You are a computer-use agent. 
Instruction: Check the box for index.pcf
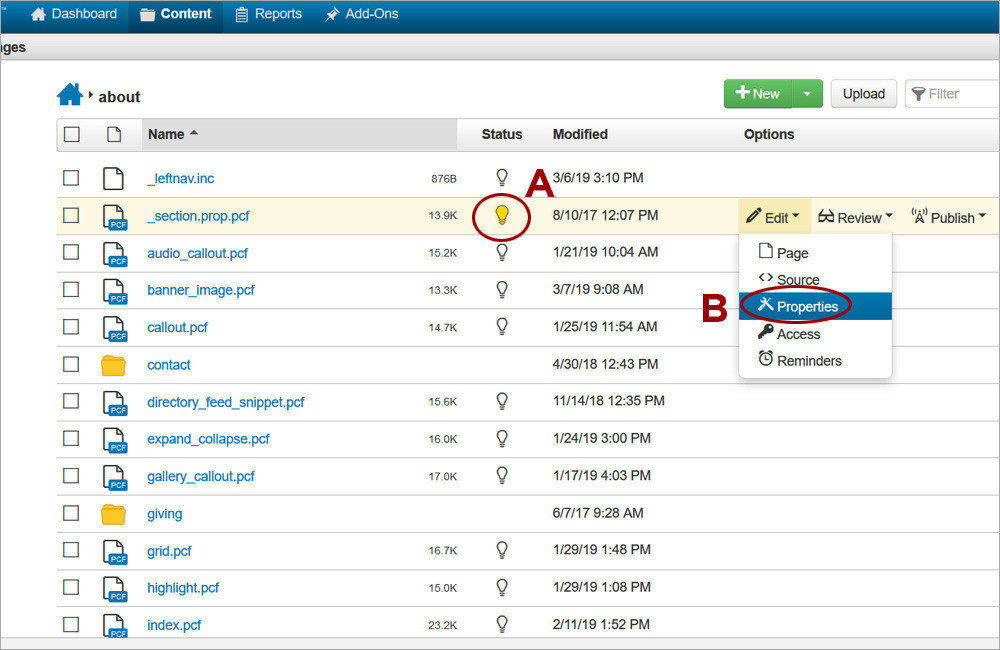pyautogui.click(x=71, y=624)
